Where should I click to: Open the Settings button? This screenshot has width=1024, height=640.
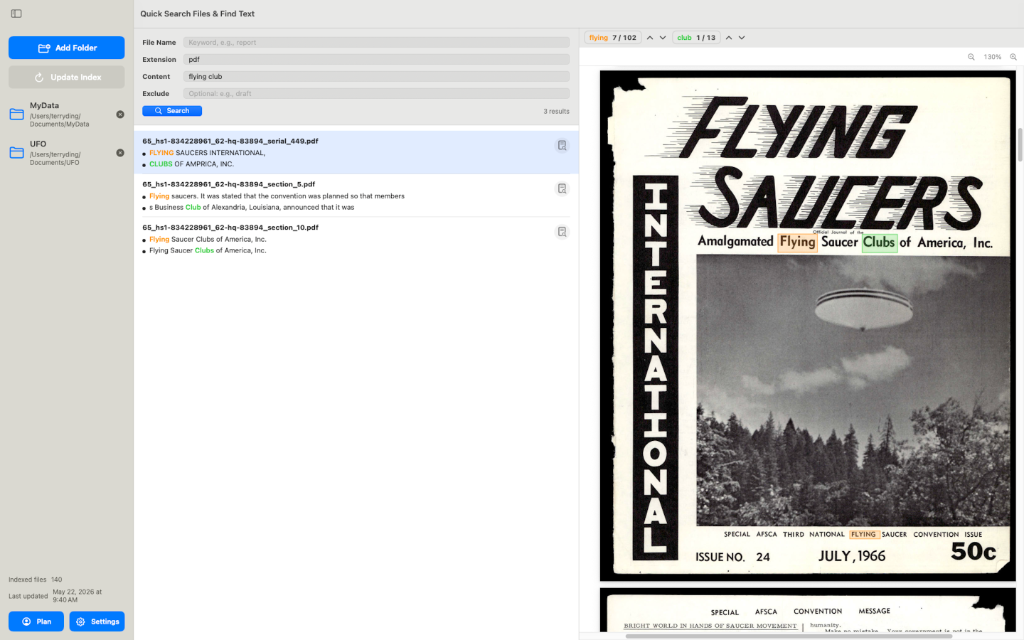tap(97, 622)
